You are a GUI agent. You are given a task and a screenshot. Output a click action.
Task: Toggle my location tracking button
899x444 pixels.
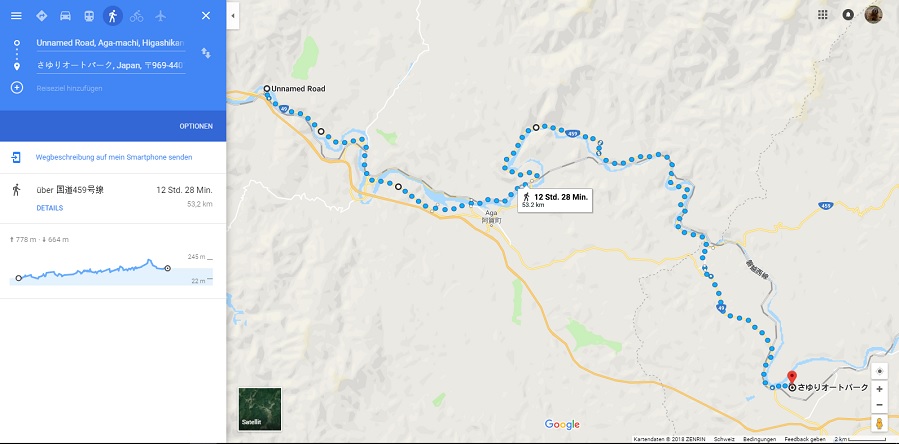[880, 371]
